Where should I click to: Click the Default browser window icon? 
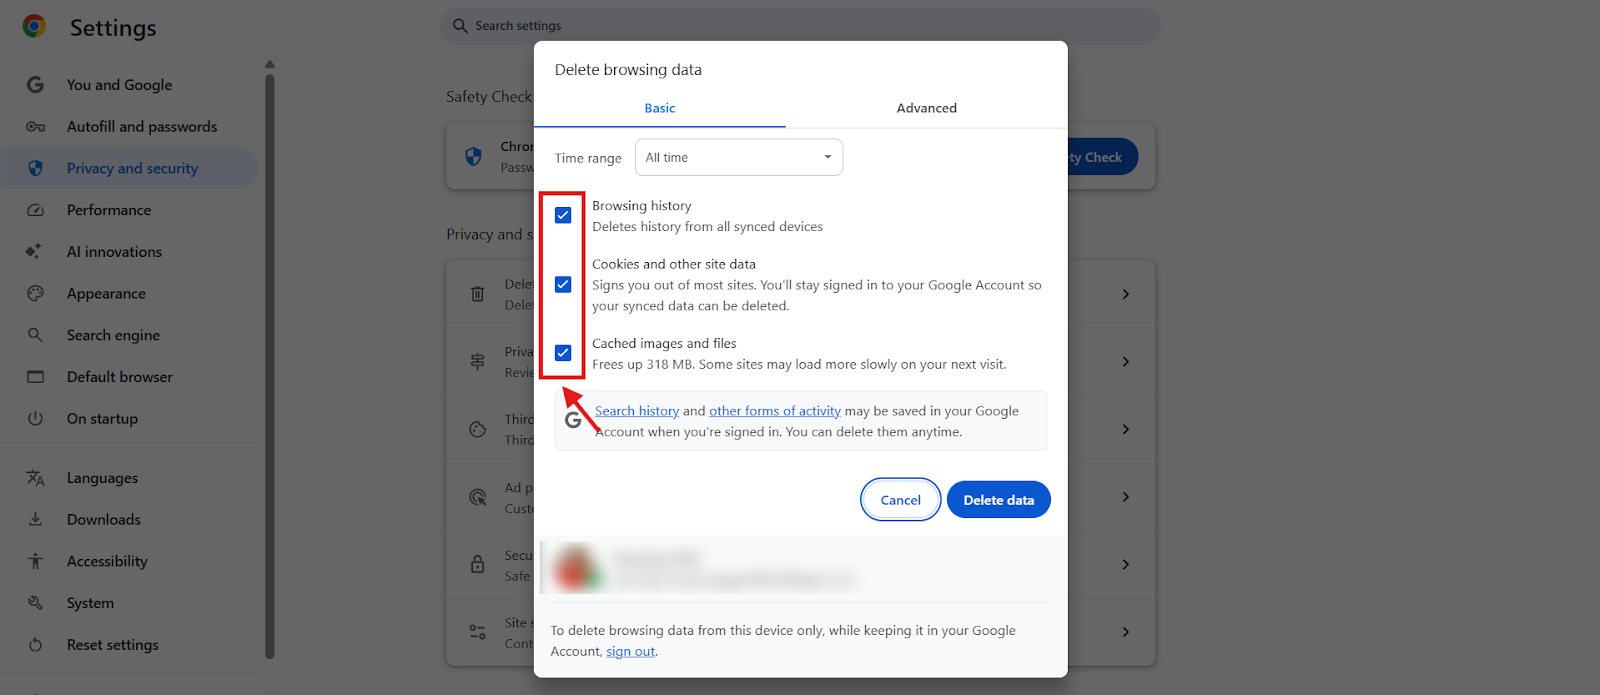35,377
